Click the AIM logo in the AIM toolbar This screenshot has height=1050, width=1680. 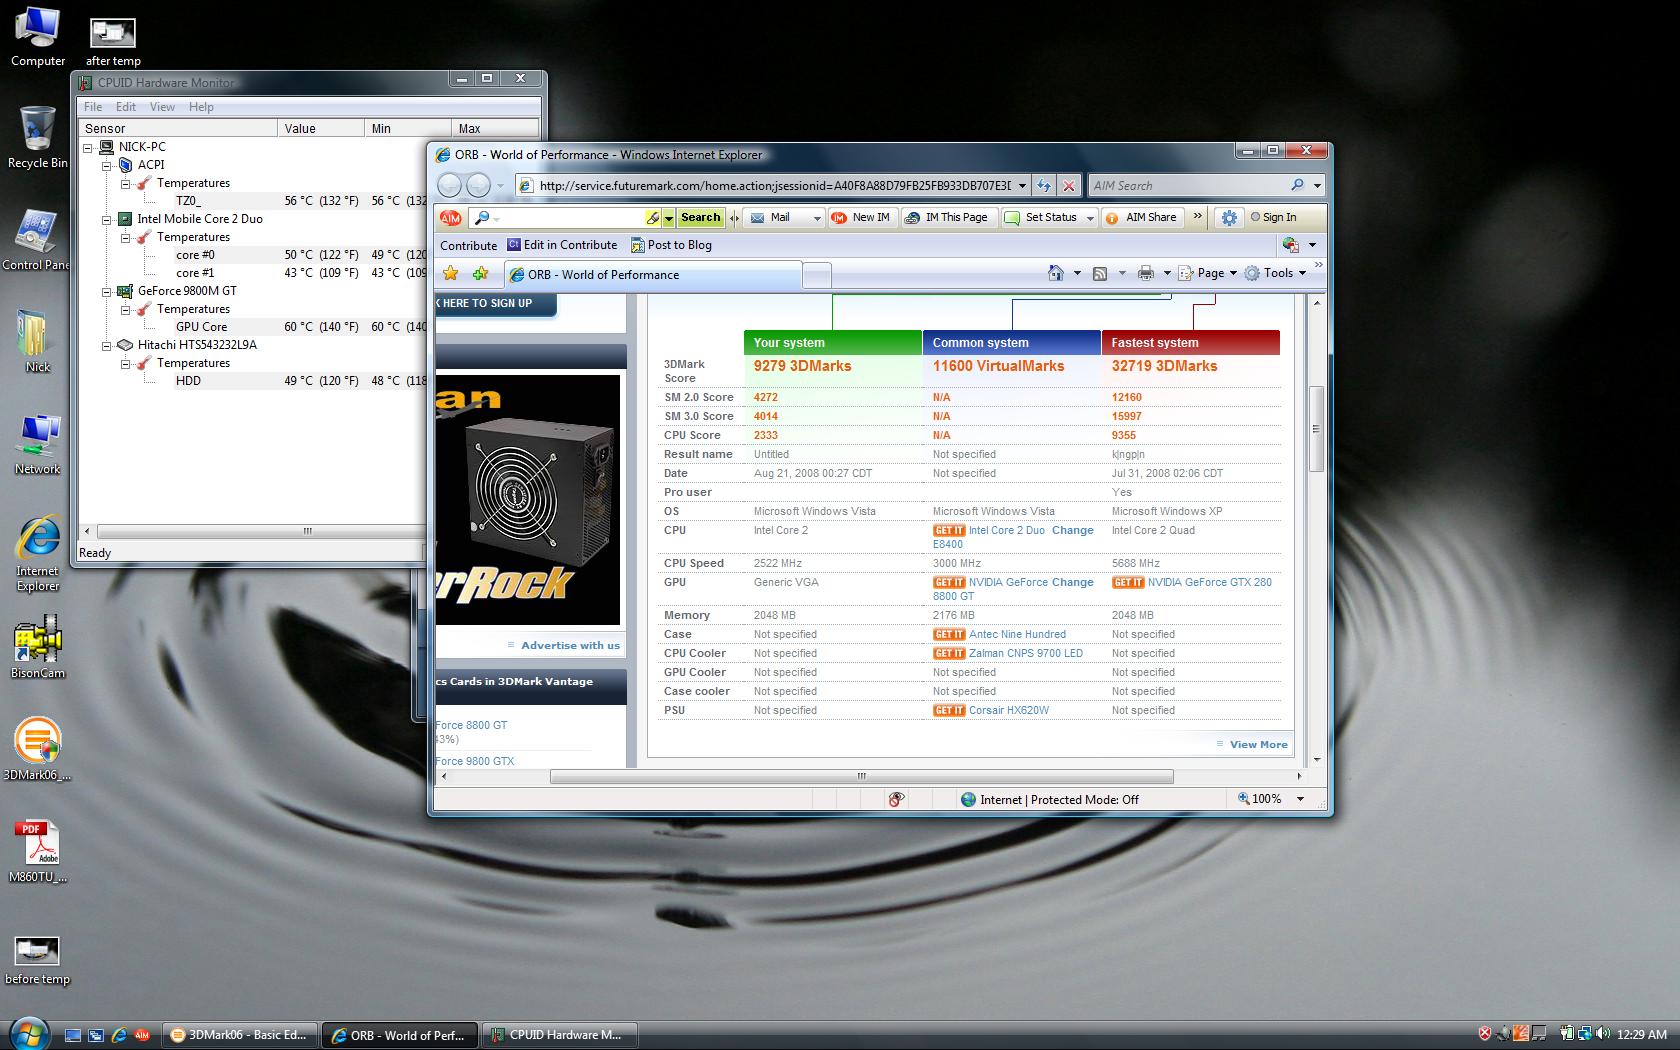[x=450, y=217]
